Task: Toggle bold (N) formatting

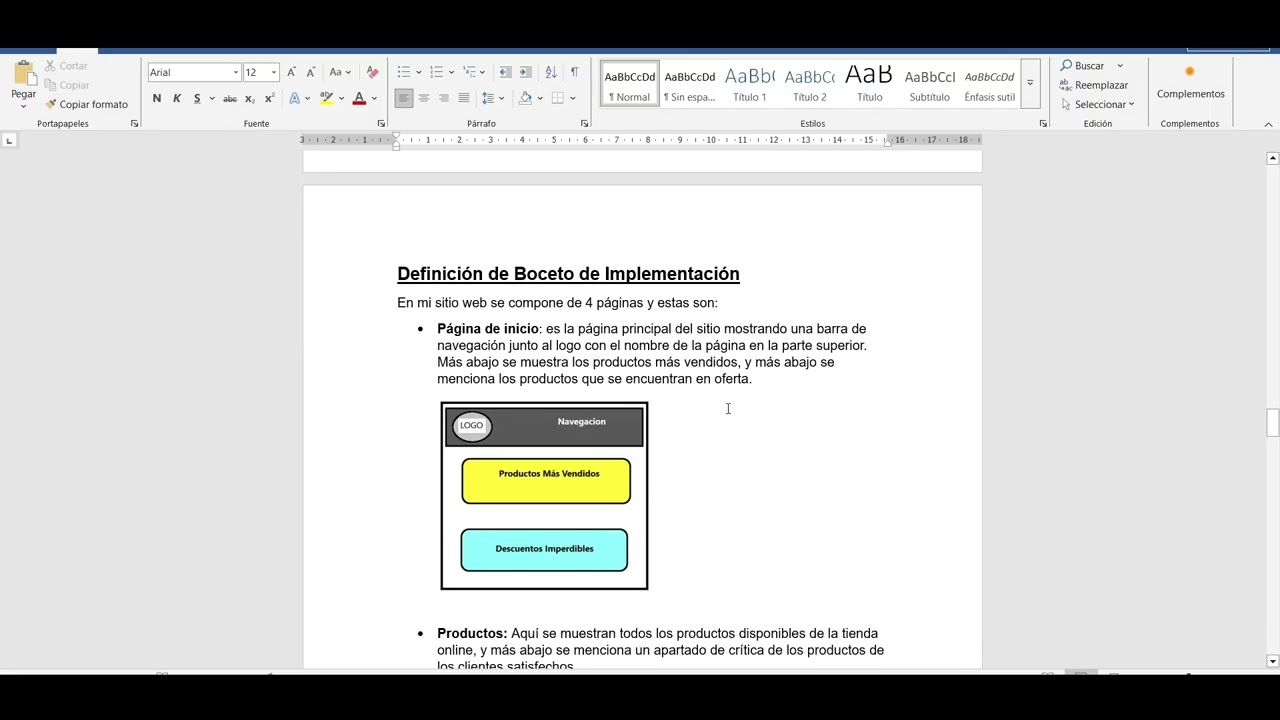Action: pyautogui.click(x=157, y=98)
